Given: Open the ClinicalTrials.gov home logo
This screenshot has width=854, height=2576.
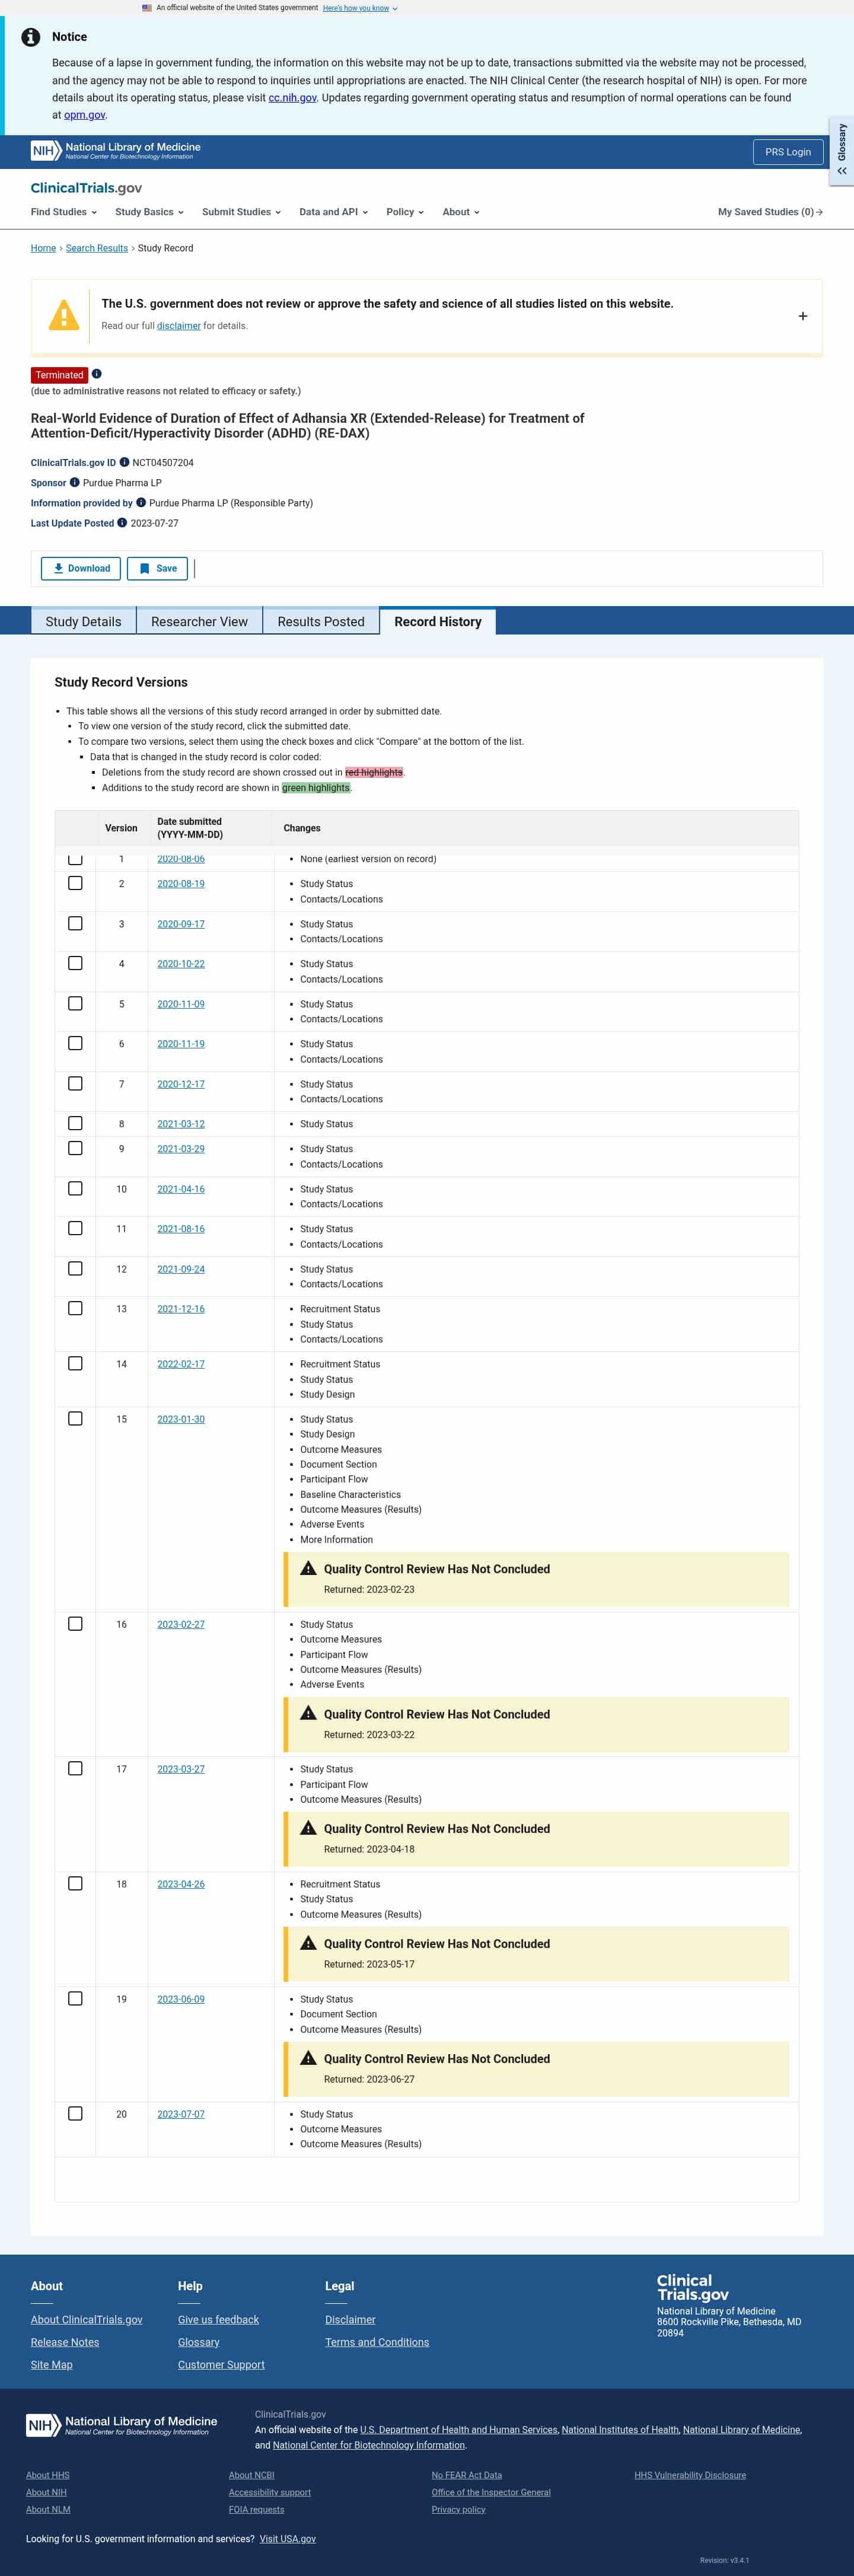Looking at the screenshot, I should tap(86, 188).
